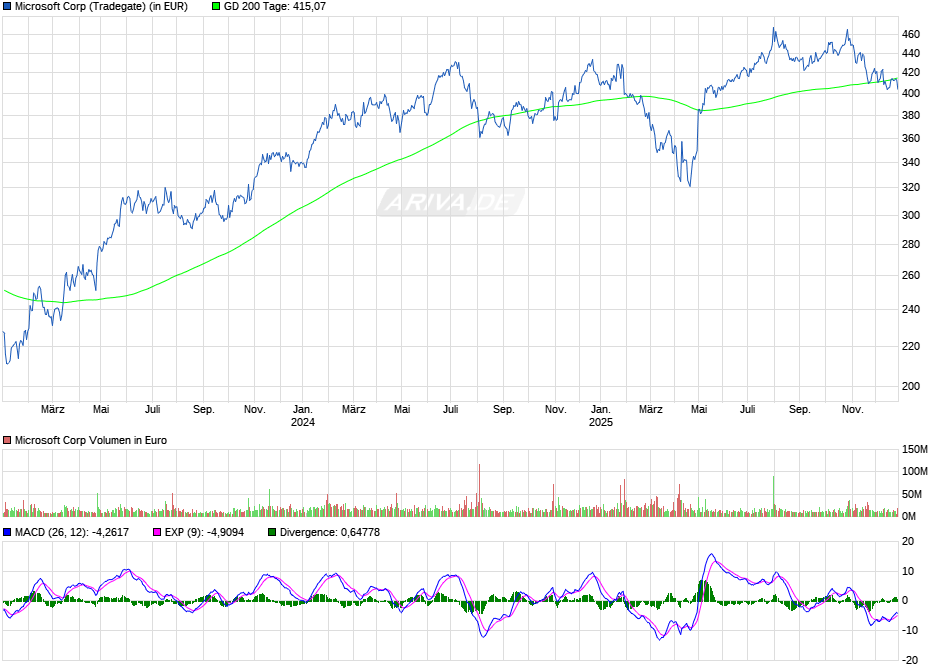Click the 340 price axis label

911,162
